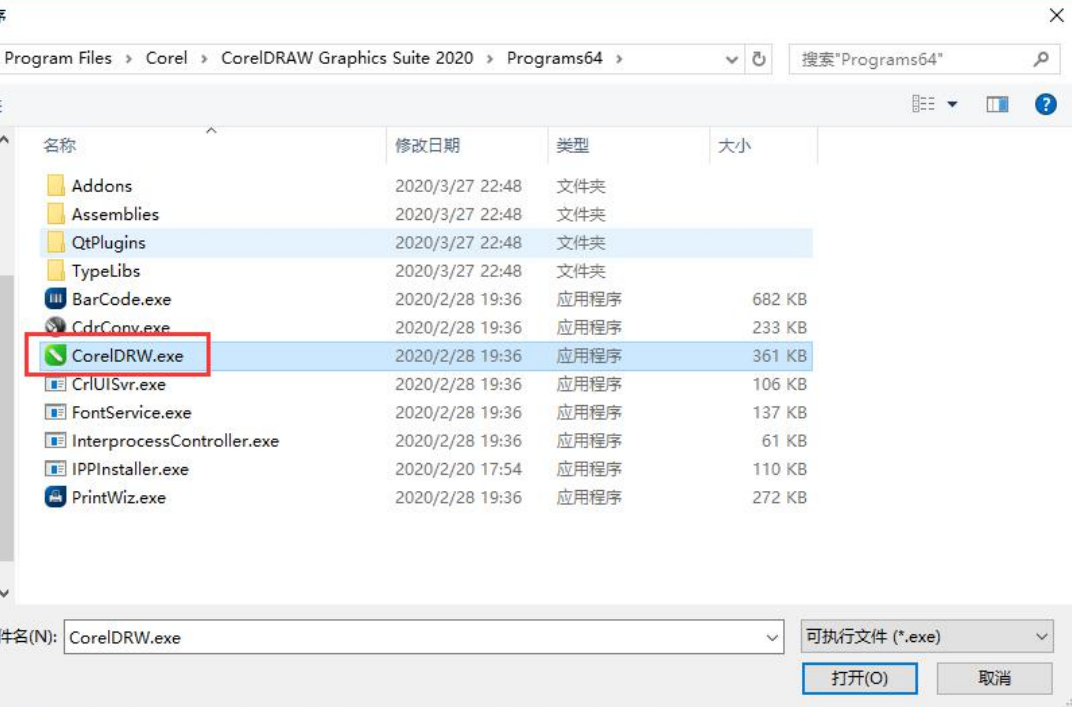Image resolution: width=1072 pixels, height=707 pixels.
Task: Click the 取消 button
Action: [994, 678]
